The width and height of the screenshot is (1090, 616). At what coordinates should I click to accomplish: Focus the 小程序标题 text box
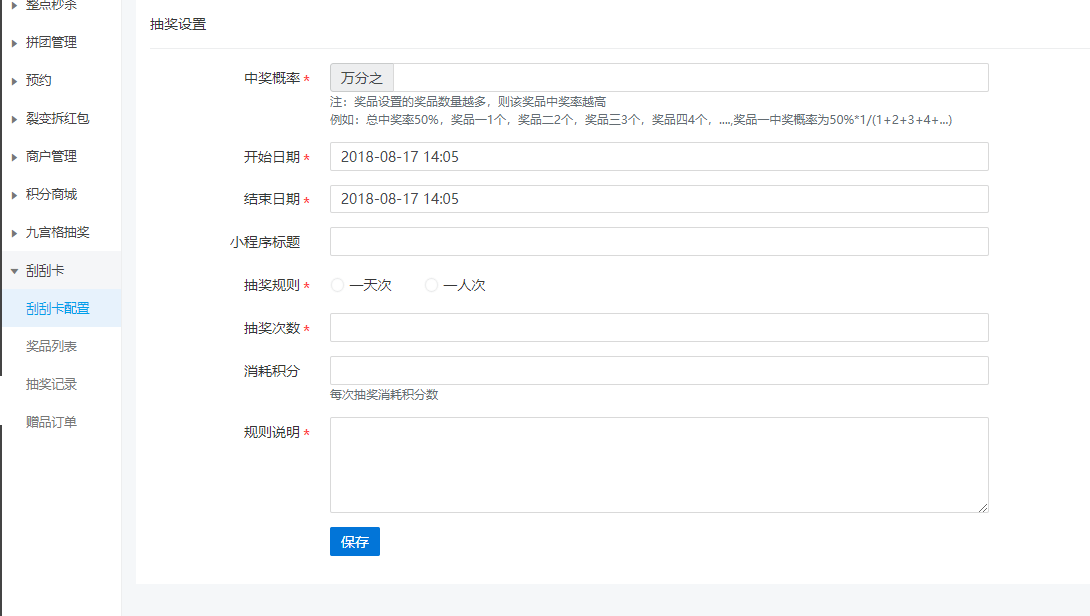(x=658, y=241)
